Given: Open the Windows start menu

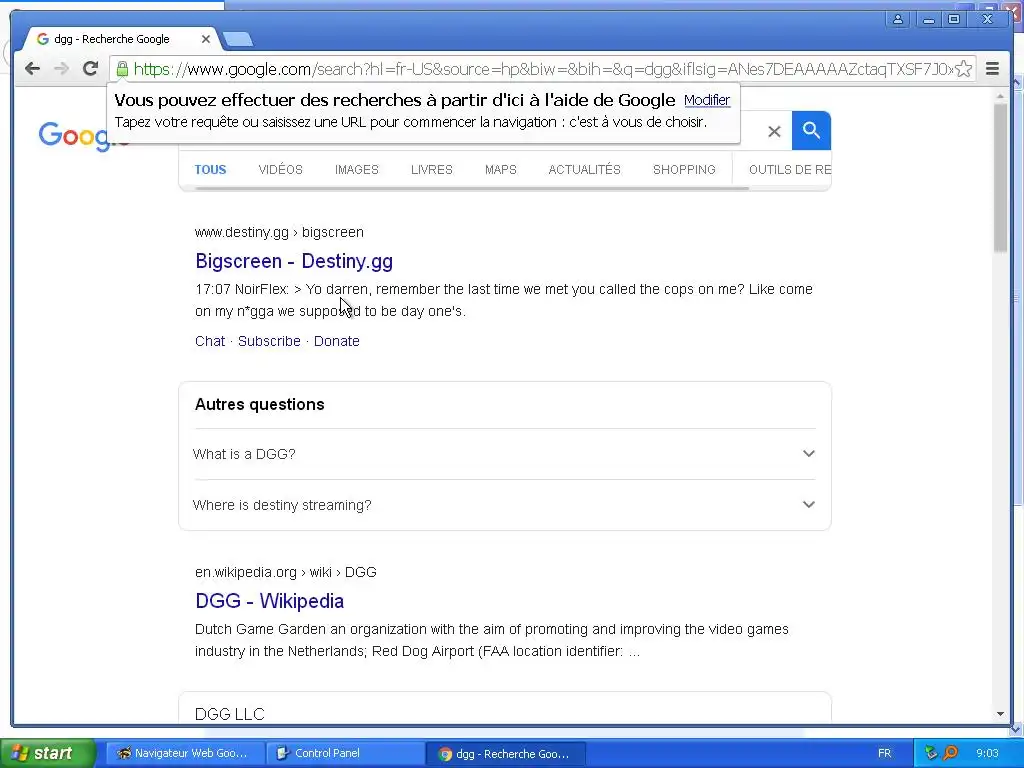Looking at the screenshot, I should point(47,753).
